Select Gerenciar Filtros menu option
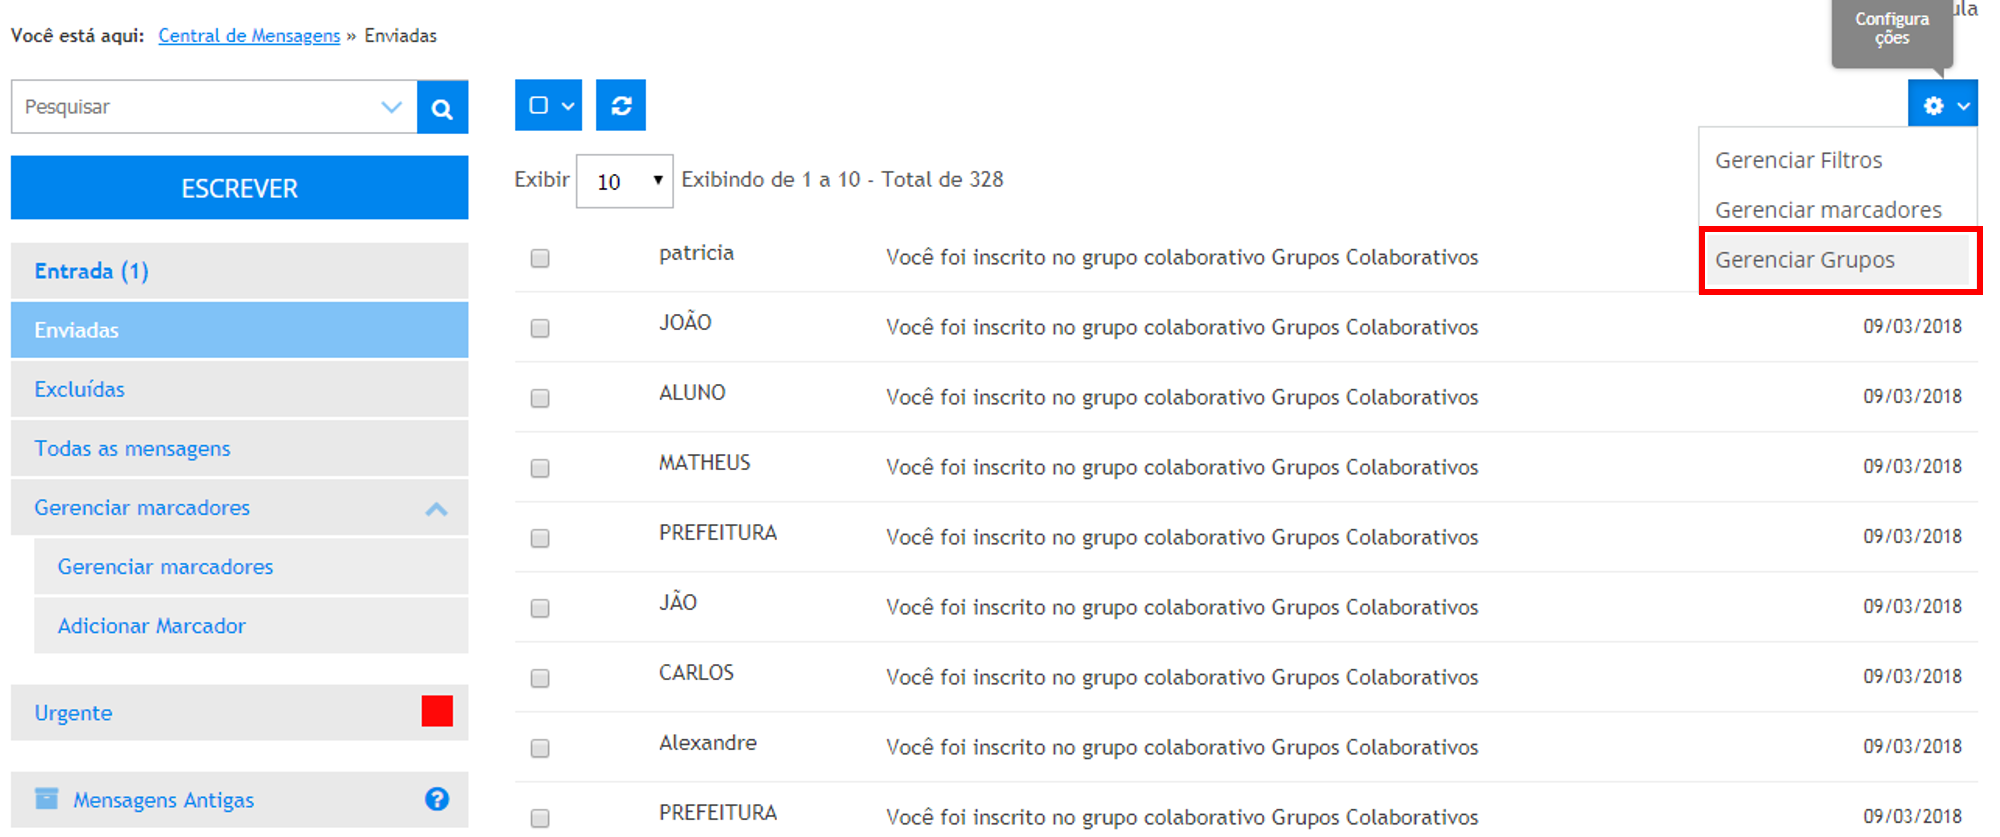Viewport: 2000px width, 837px height. click(1798, 160)
